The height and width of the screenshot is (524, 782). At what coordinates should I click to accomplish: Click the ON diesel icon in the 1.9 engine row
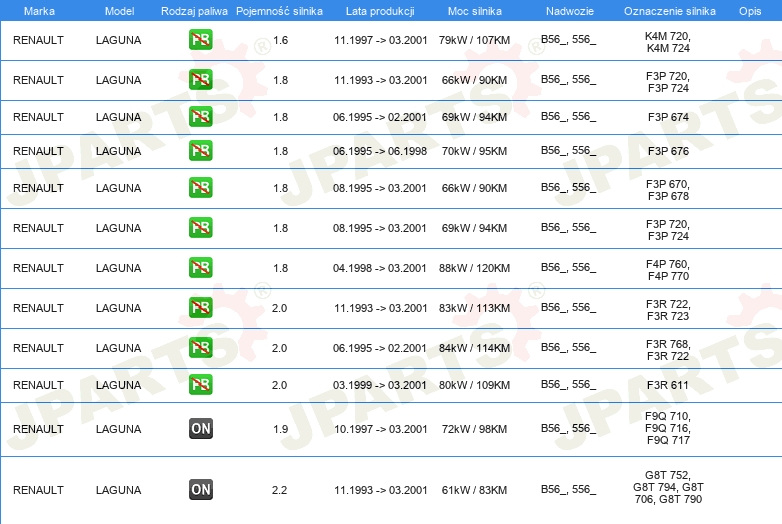point(201,428)
